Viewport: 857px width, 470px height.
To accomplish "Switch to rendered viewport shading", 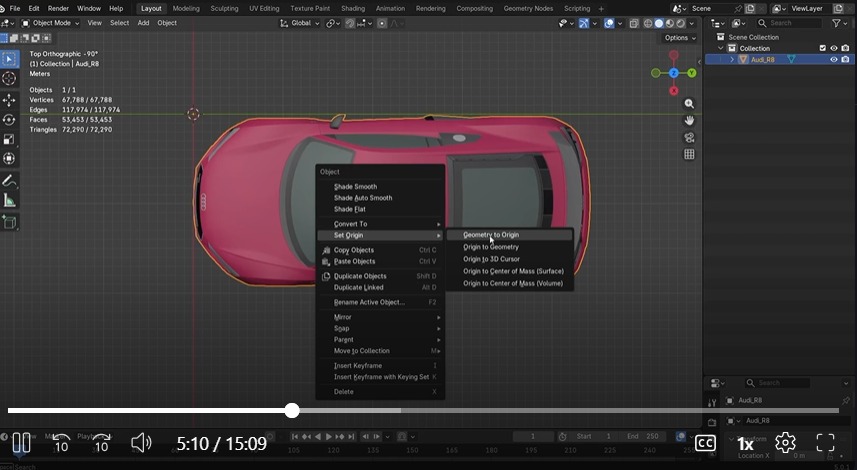I will click(x=680, y=24).
